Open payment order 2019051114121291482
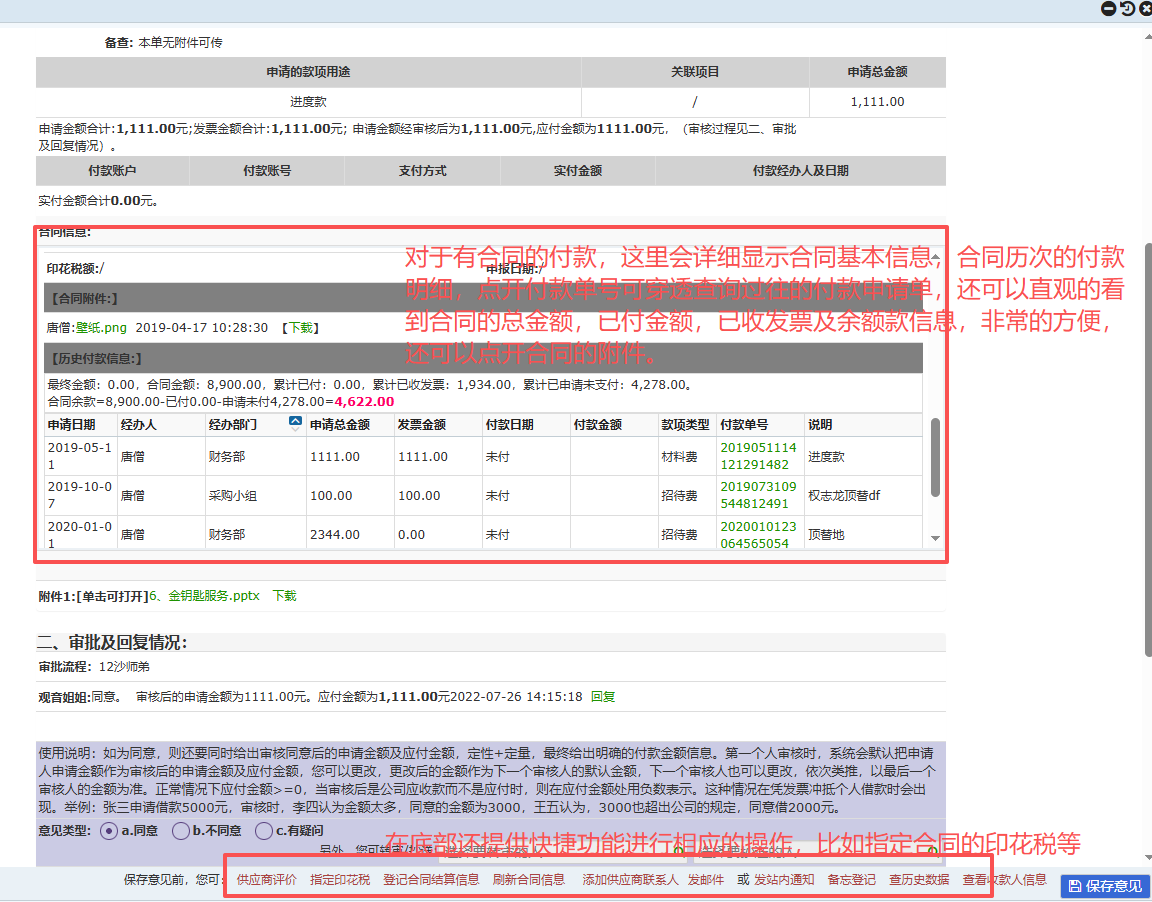 [758, 456]
